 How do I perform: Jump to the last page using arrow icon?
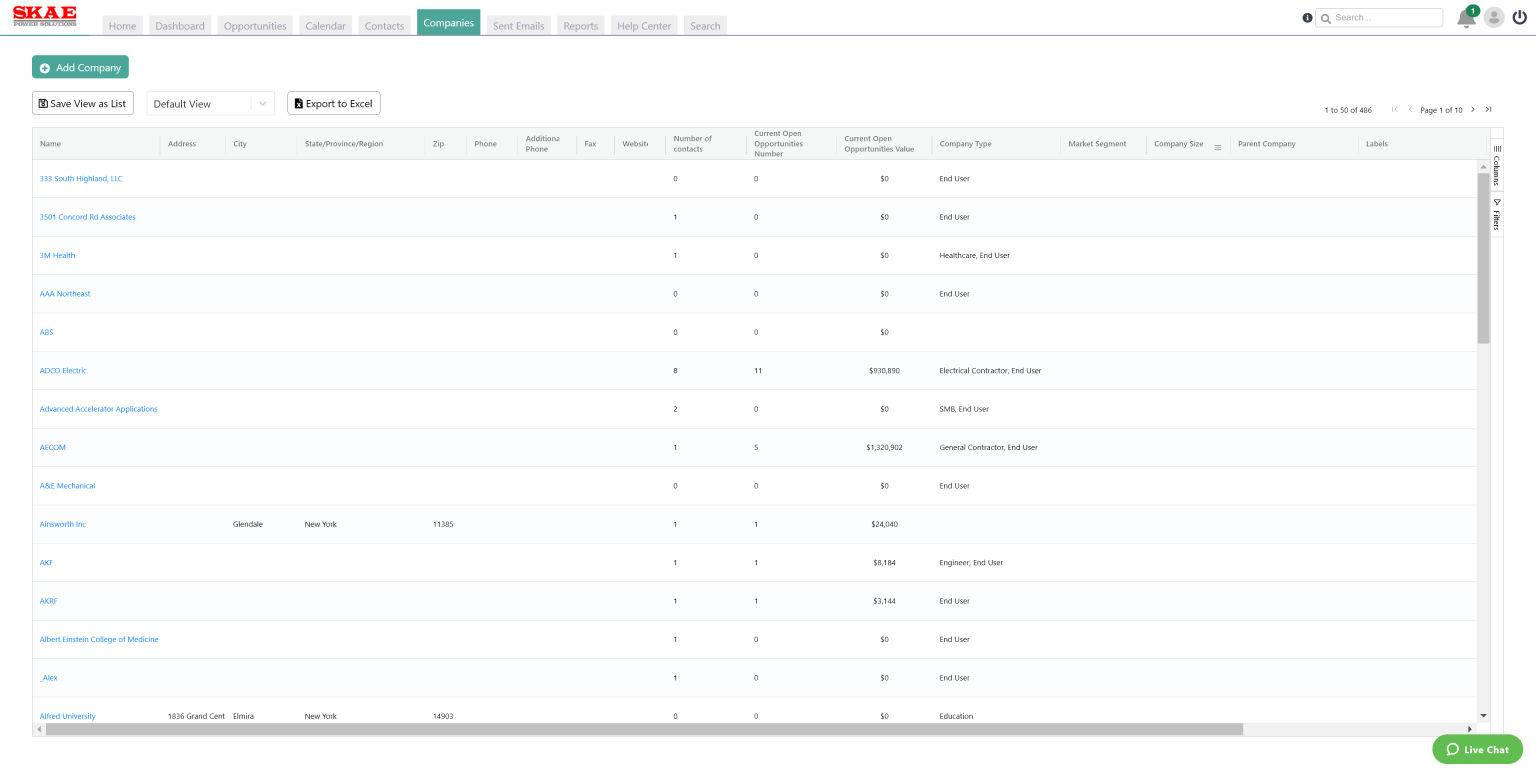coord(1490,110)
